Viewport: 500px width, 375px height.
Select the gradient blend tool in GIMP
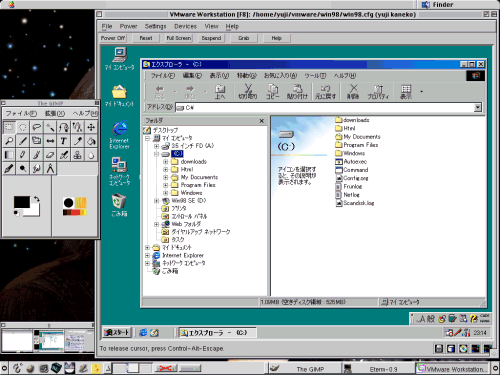coord(9,155)
